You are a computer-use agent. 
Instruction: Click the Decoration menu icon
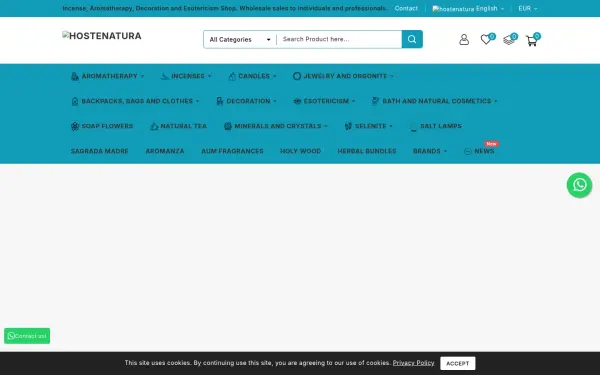(x=220, y=101)
